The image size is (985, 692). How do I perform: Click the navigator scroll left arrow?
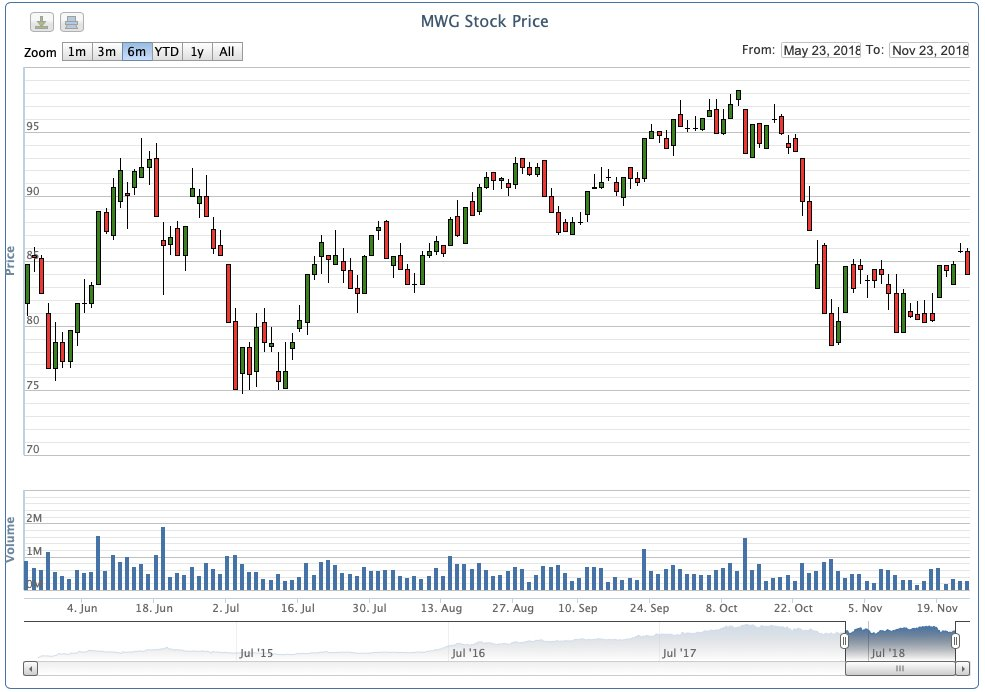click(x=30, y=668)
